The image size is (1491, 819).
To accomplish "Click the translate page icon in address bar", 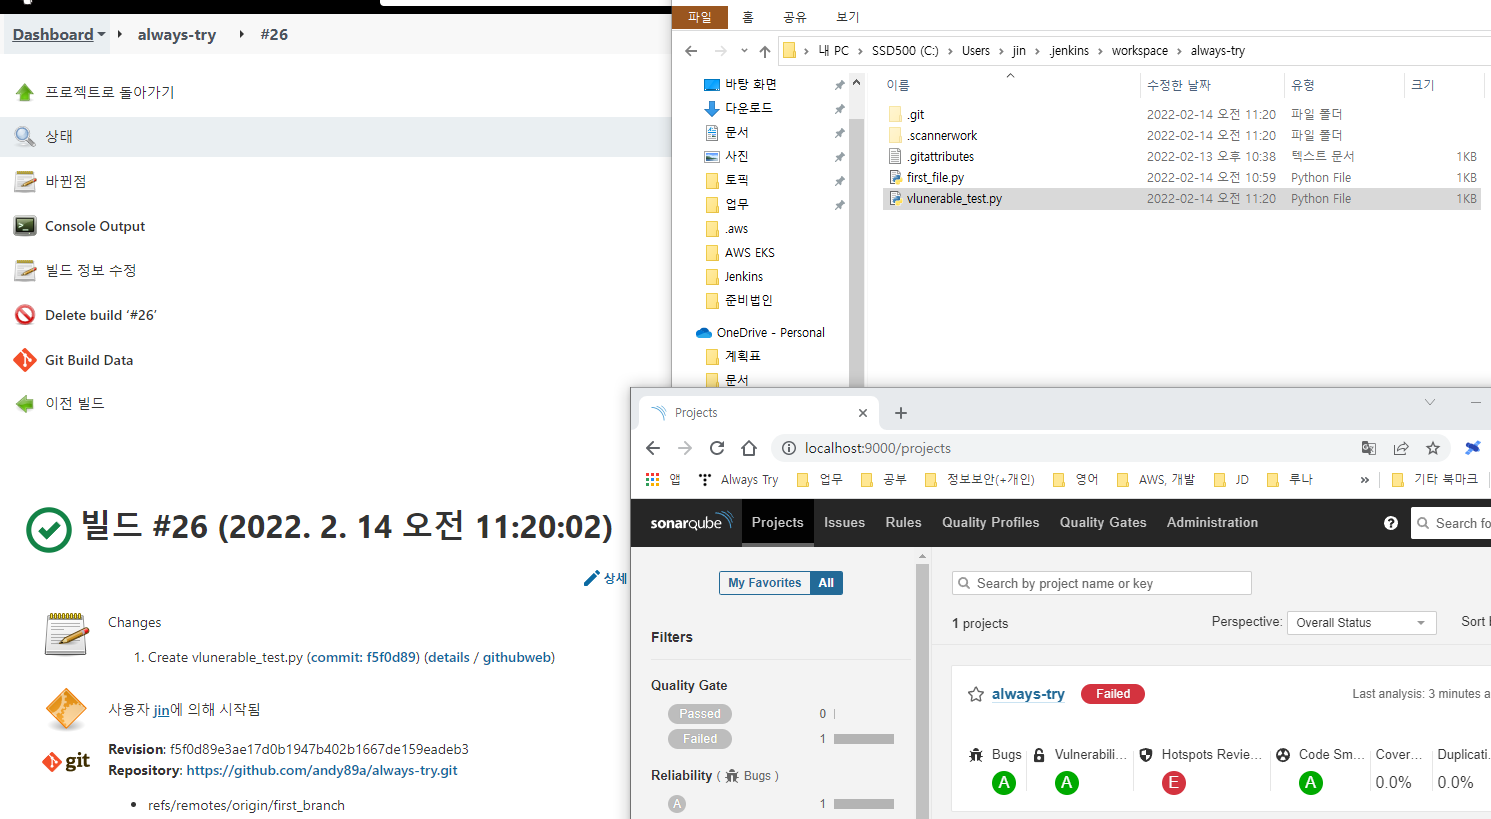I will [x=1369, y=448].
